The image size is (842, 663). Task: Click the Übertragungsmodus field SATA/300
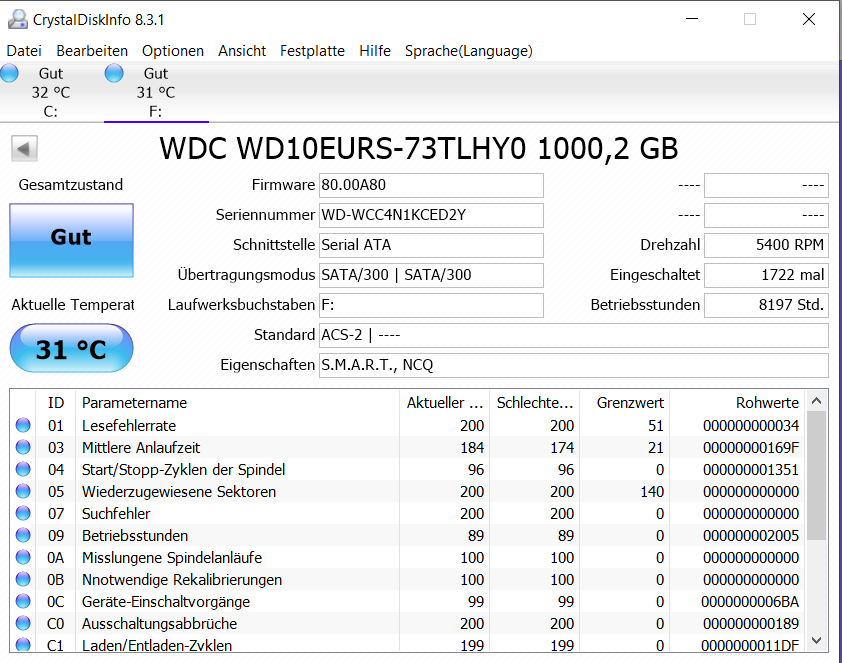[x=431, y=275]
